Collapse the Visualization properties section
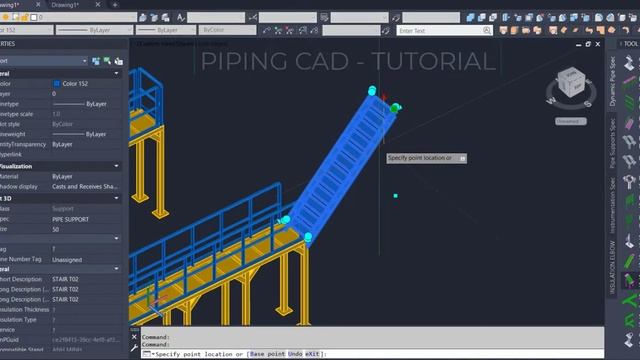The width and height of the screenshot is (640, 360). pos(116,166)
